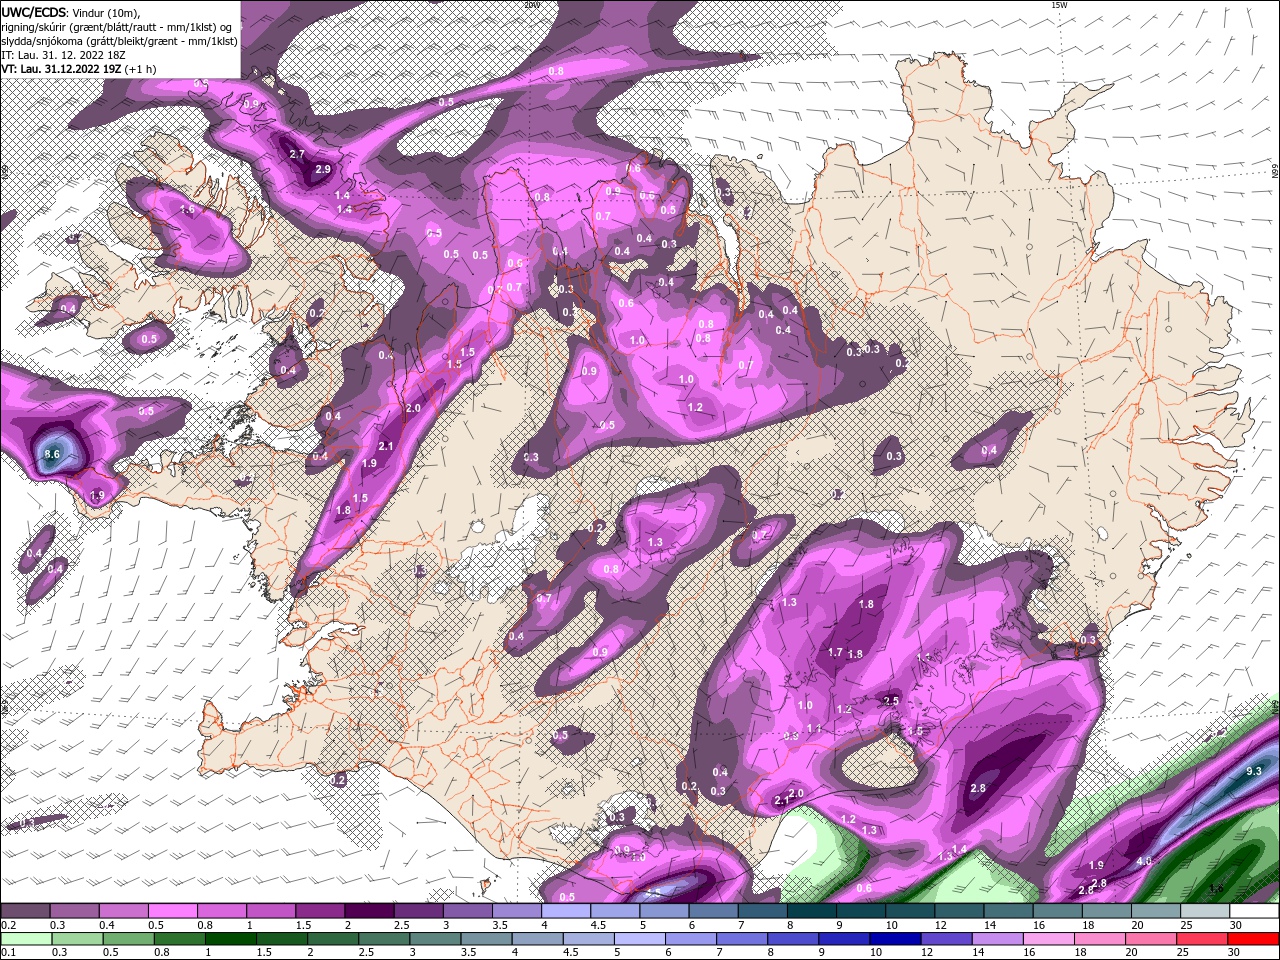Click the bright red 30+ rain legend swatch

pos(1255,939)
